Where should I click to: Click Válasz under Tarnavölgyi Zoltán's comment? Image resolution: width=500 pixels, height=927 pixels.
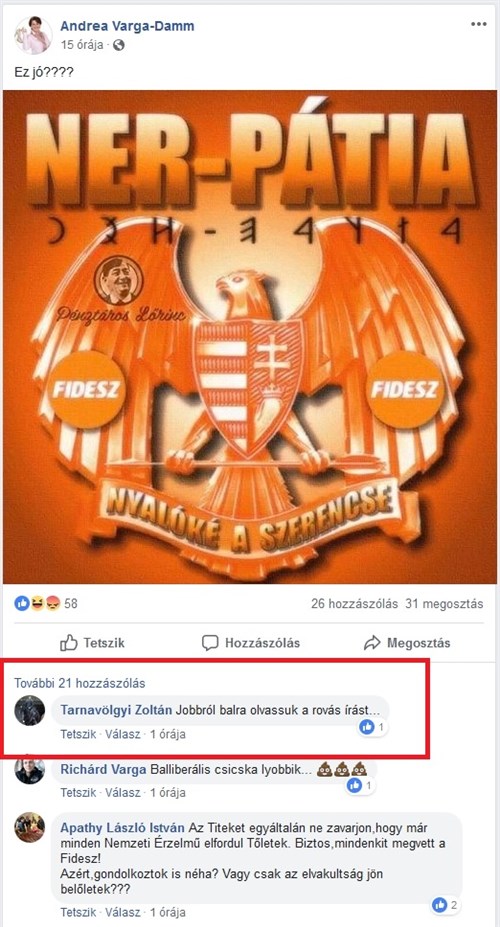[122, 734]
